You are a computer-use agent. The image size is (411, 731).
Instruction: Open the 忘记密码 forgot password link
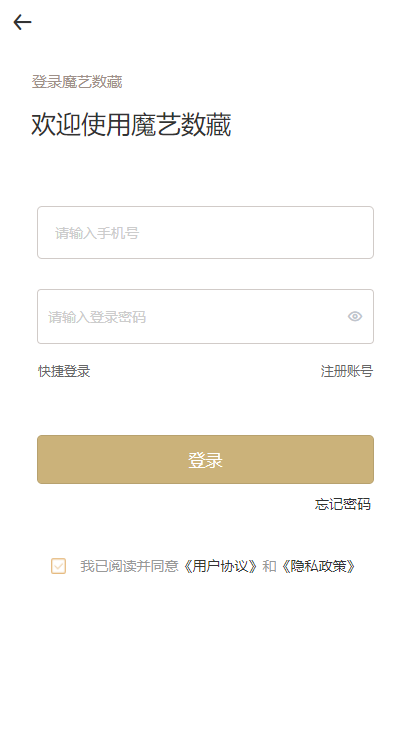342,504
